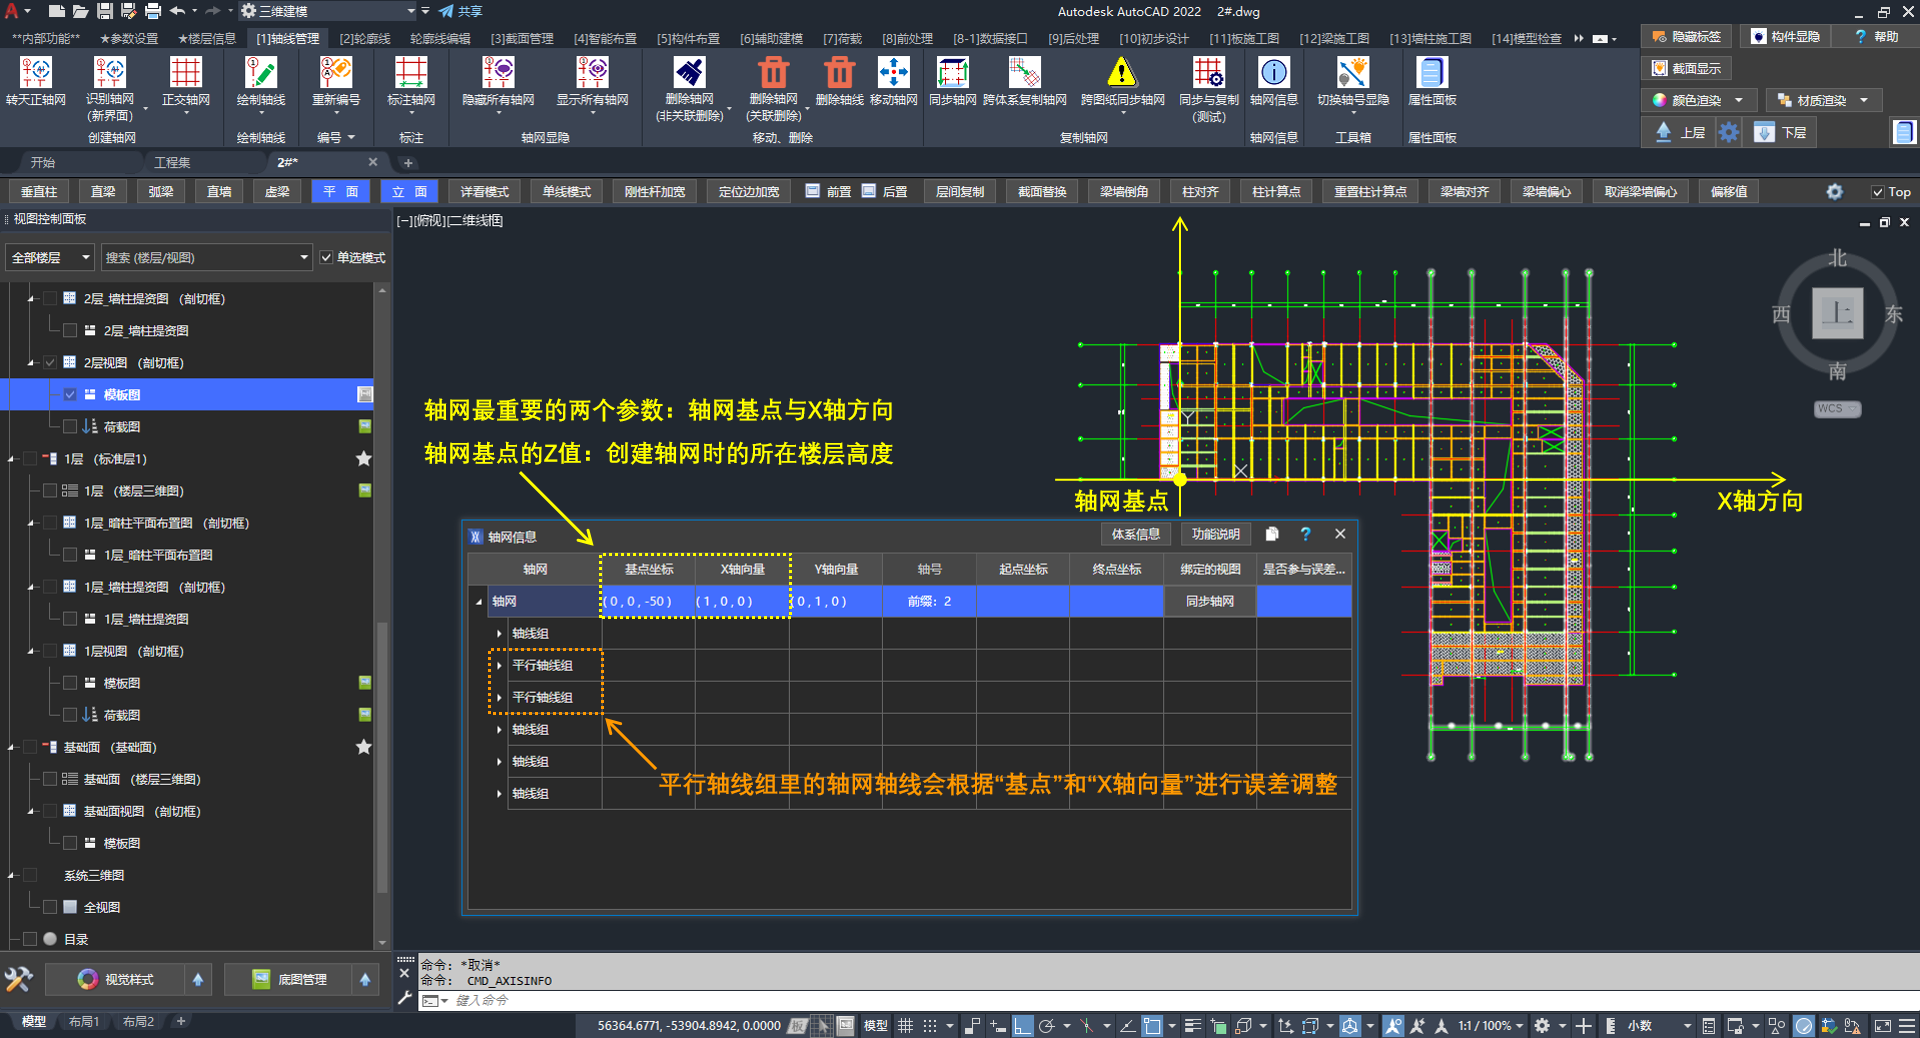Switch to the [2]轮廓线 ribbon tab
Viewport: 1920px width, 1038px height.
pyautogui.click(x=364, y=39)
